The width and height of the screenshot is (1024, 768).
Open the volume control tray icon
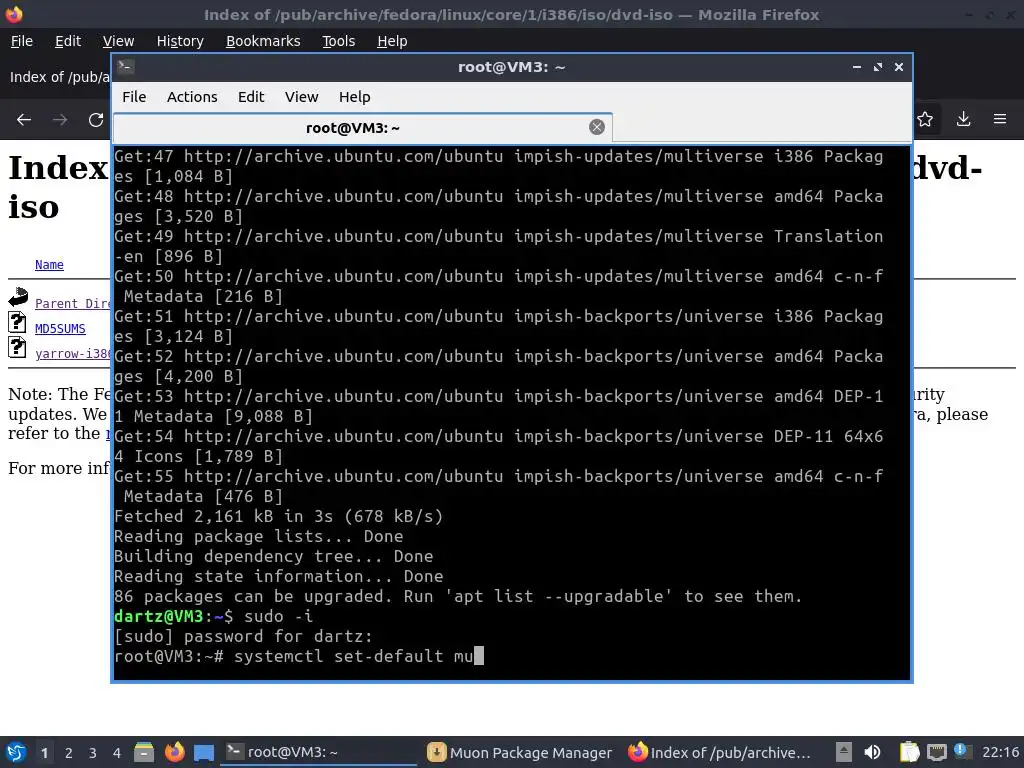point(872,752)
